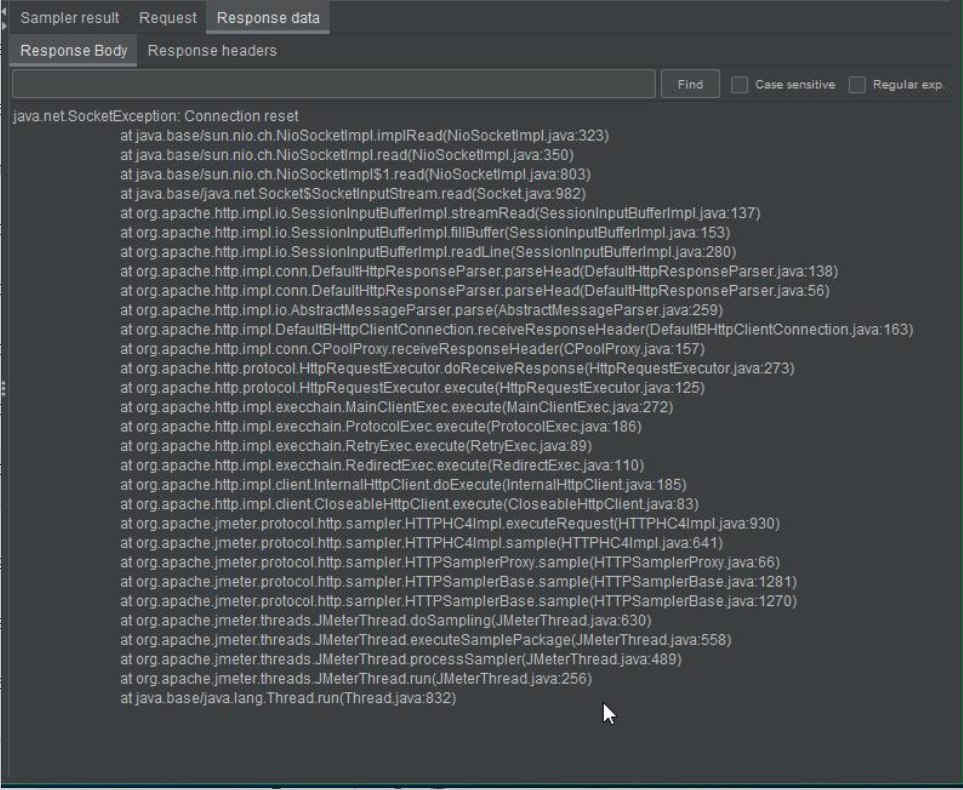The width and height of the screenshot is (963, 790).
Task: Click the DefaultHttpResponseParser.java:138 line
Action: [479, 272]
